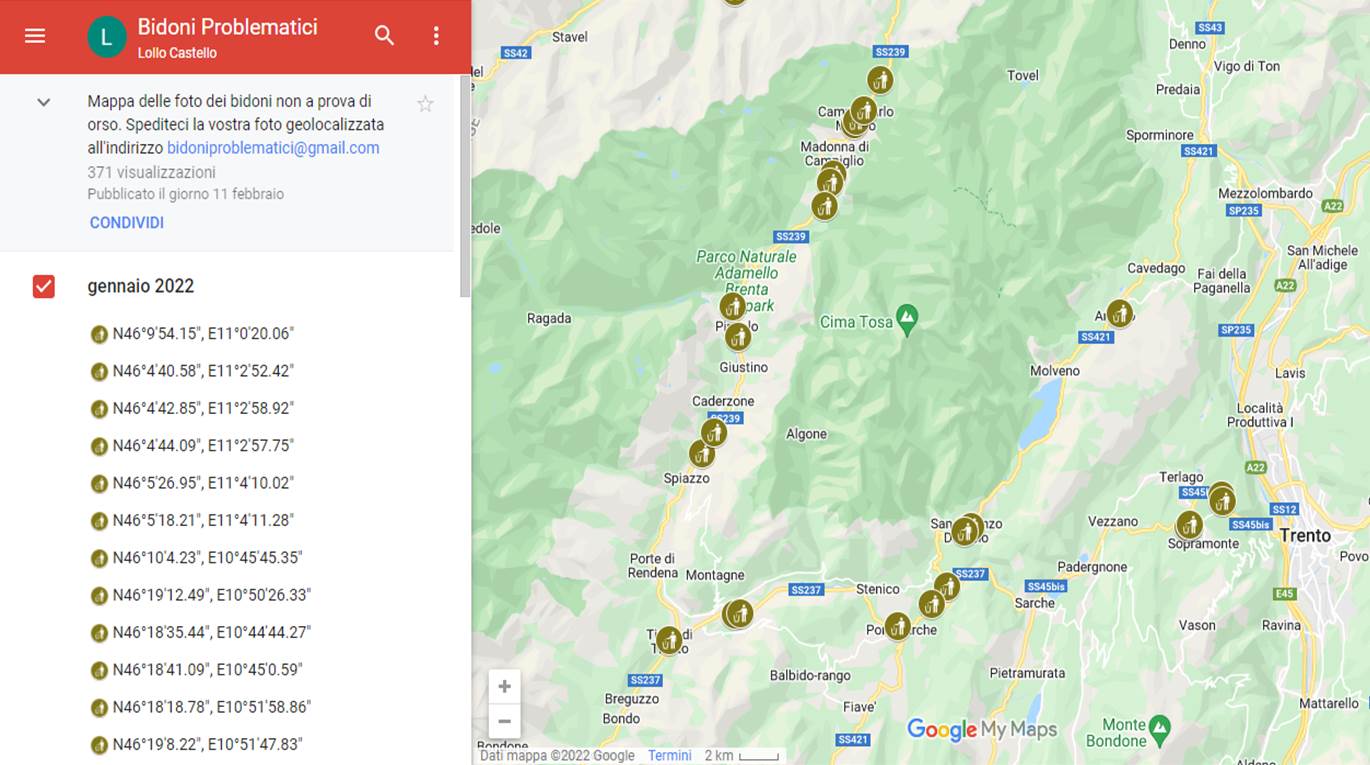Click the Cima Tosa mountain peak icon
The width and height of the screenshot is (1370, 765).
[x=907, y=319]
